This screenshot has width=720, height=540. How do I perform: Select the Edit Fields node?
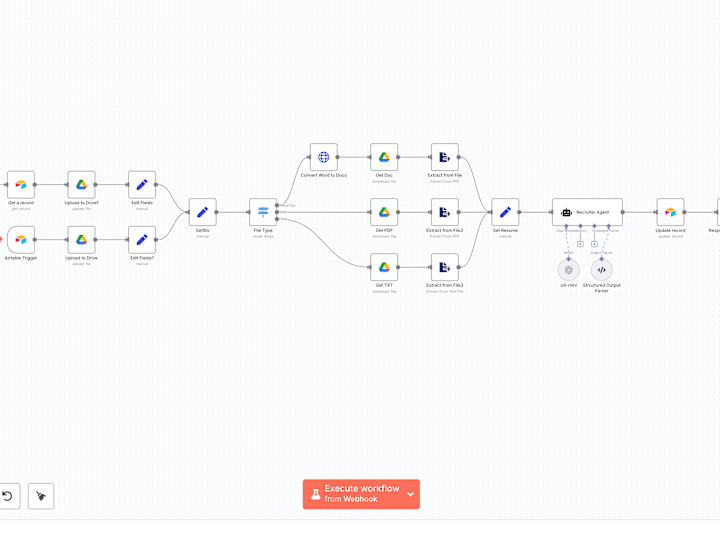[142, 185]
